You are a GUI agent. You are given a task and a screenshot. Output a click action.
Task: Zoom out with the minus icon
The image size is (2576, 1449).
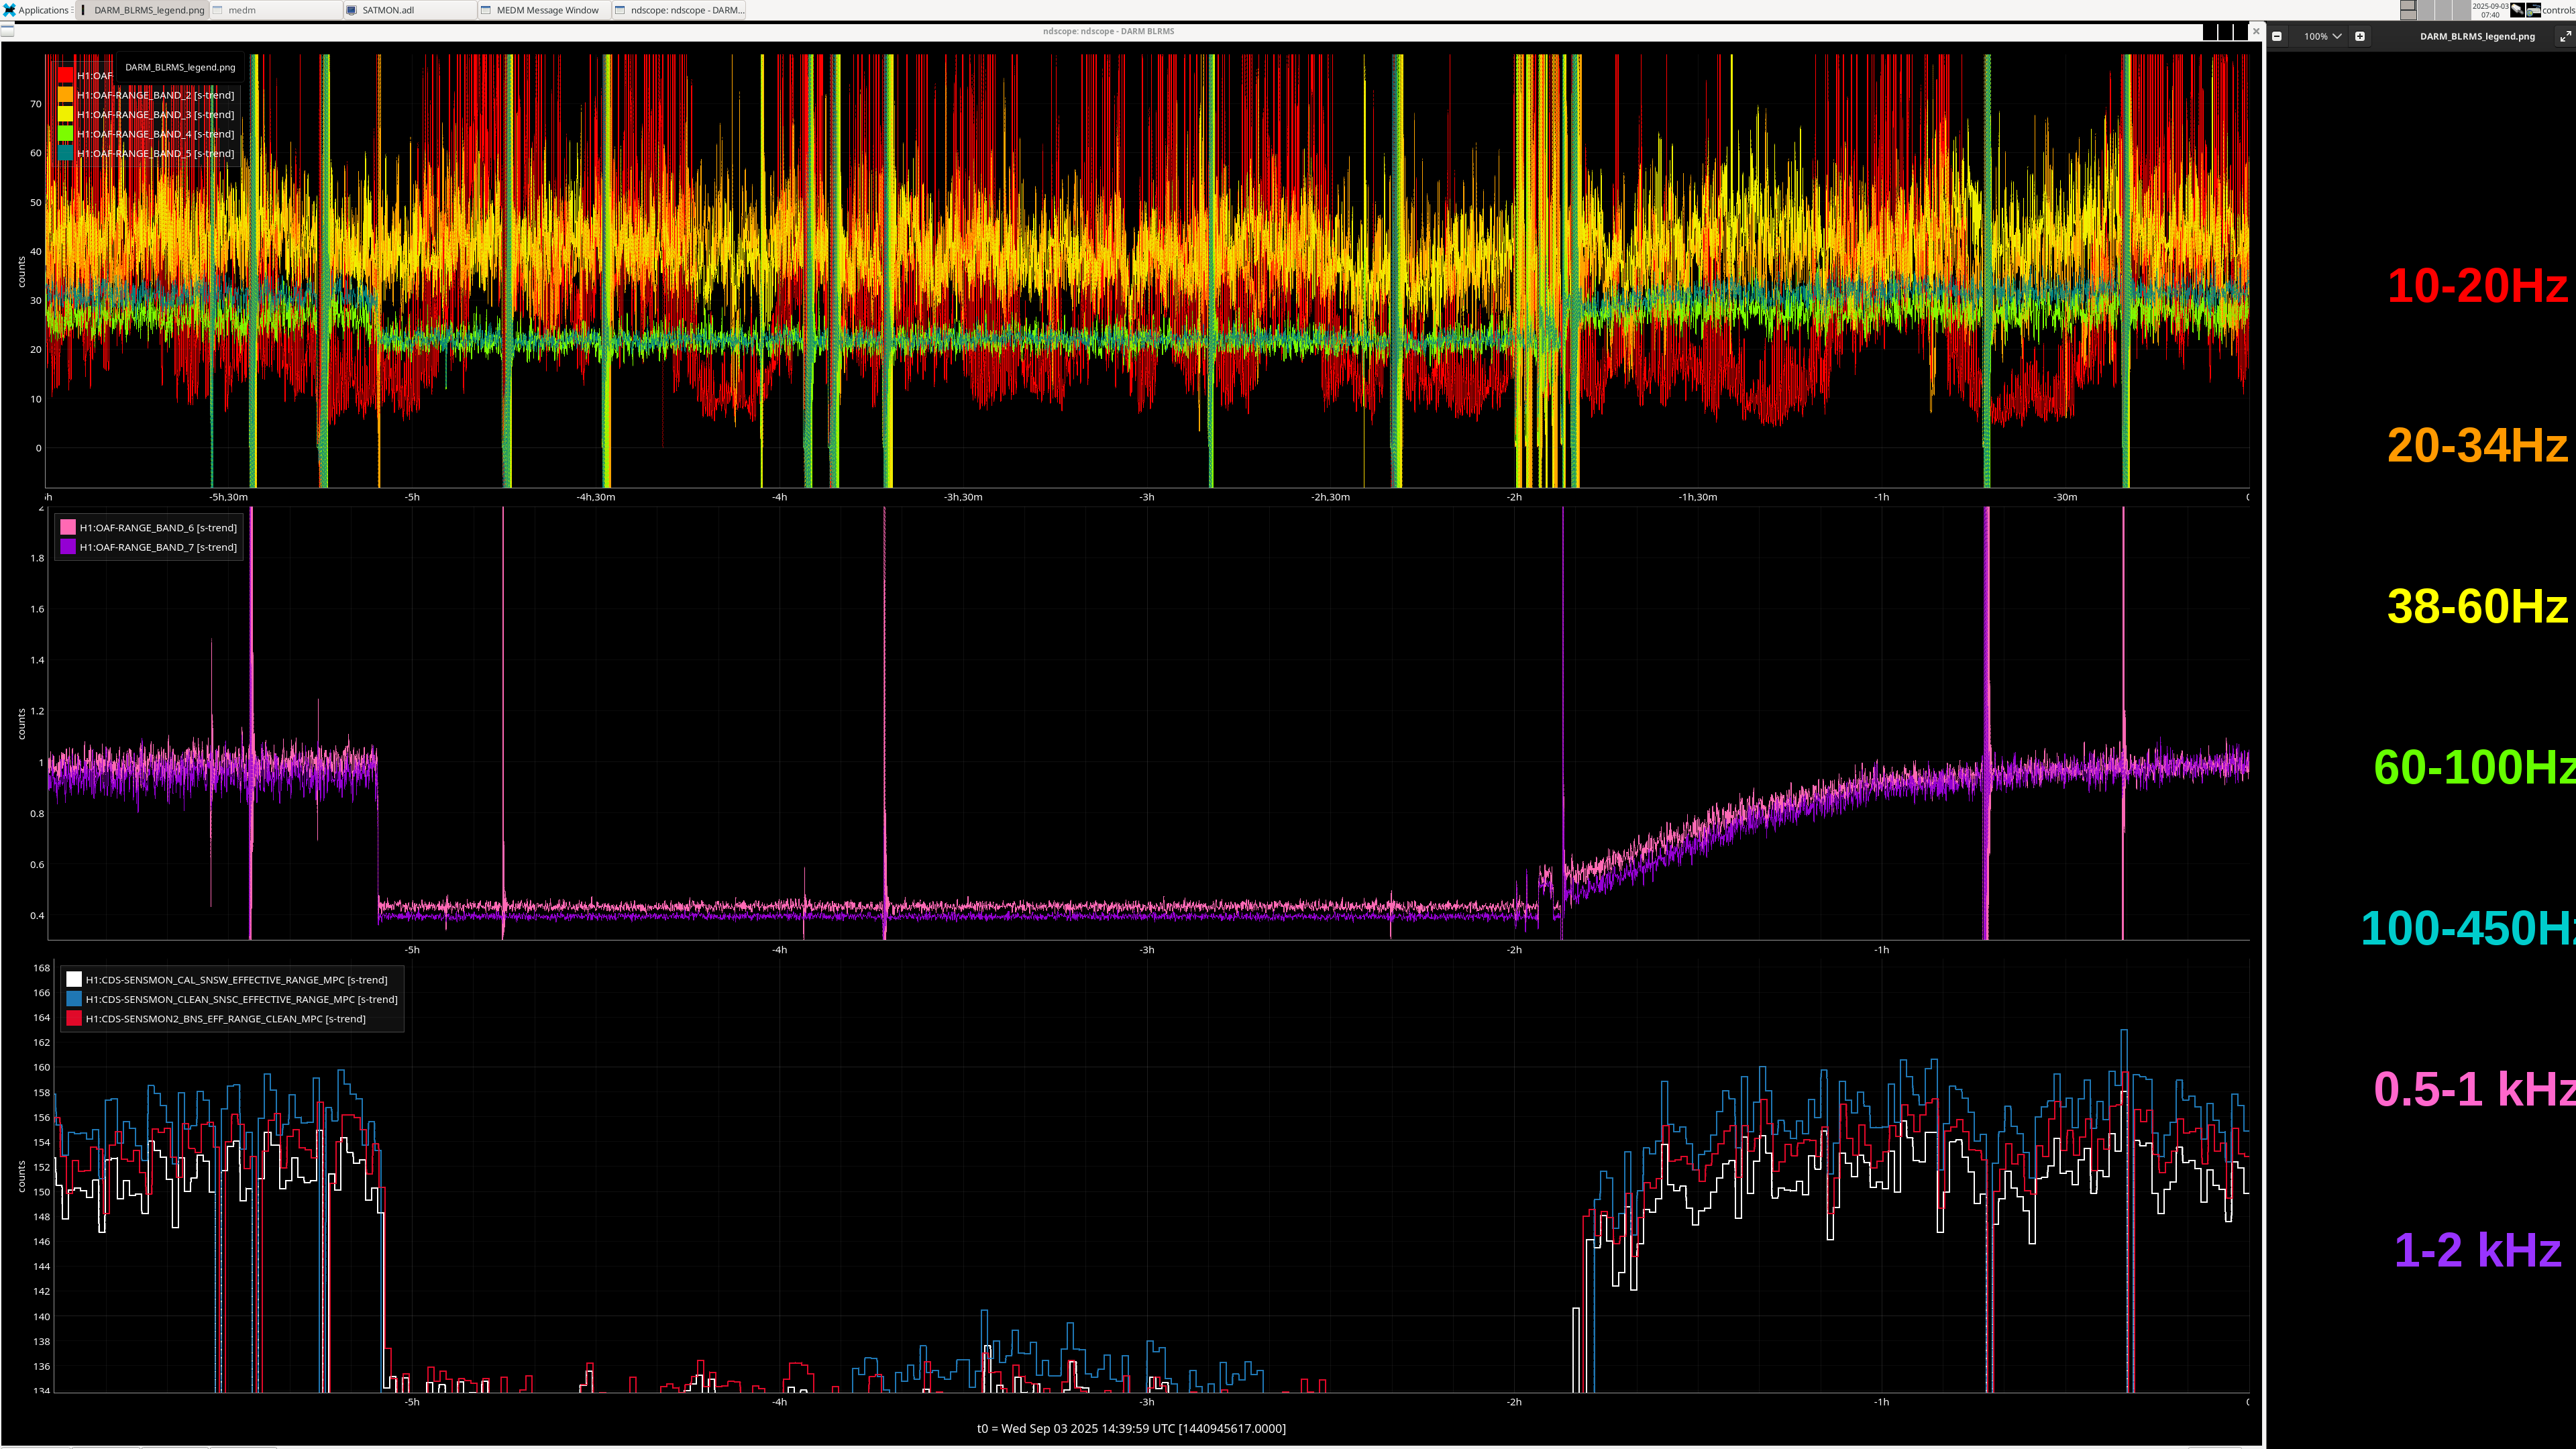2277,36
